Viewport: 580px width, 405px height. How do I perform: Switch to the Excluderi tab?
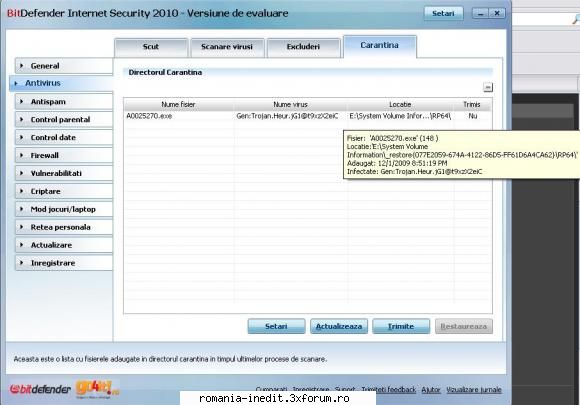click(x=303, y=47)
